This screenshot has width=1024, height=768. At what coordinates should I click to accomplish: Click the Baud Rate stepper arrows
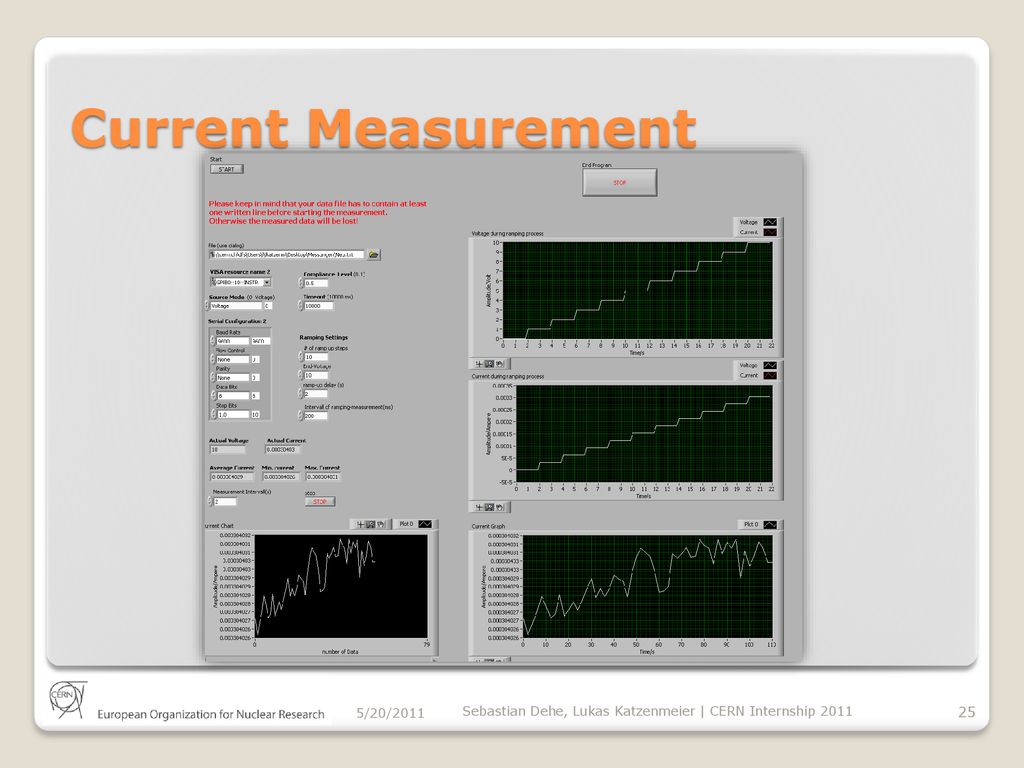212,341
